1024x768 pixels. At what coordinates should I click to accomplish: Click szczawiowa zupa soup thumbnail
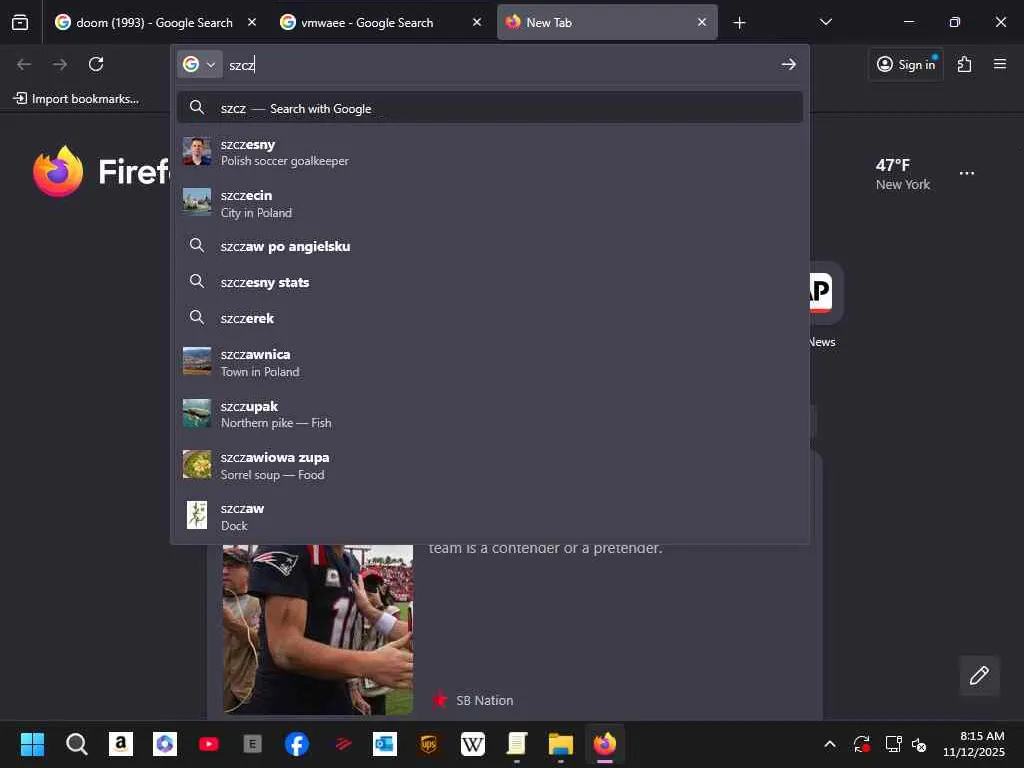197,464
